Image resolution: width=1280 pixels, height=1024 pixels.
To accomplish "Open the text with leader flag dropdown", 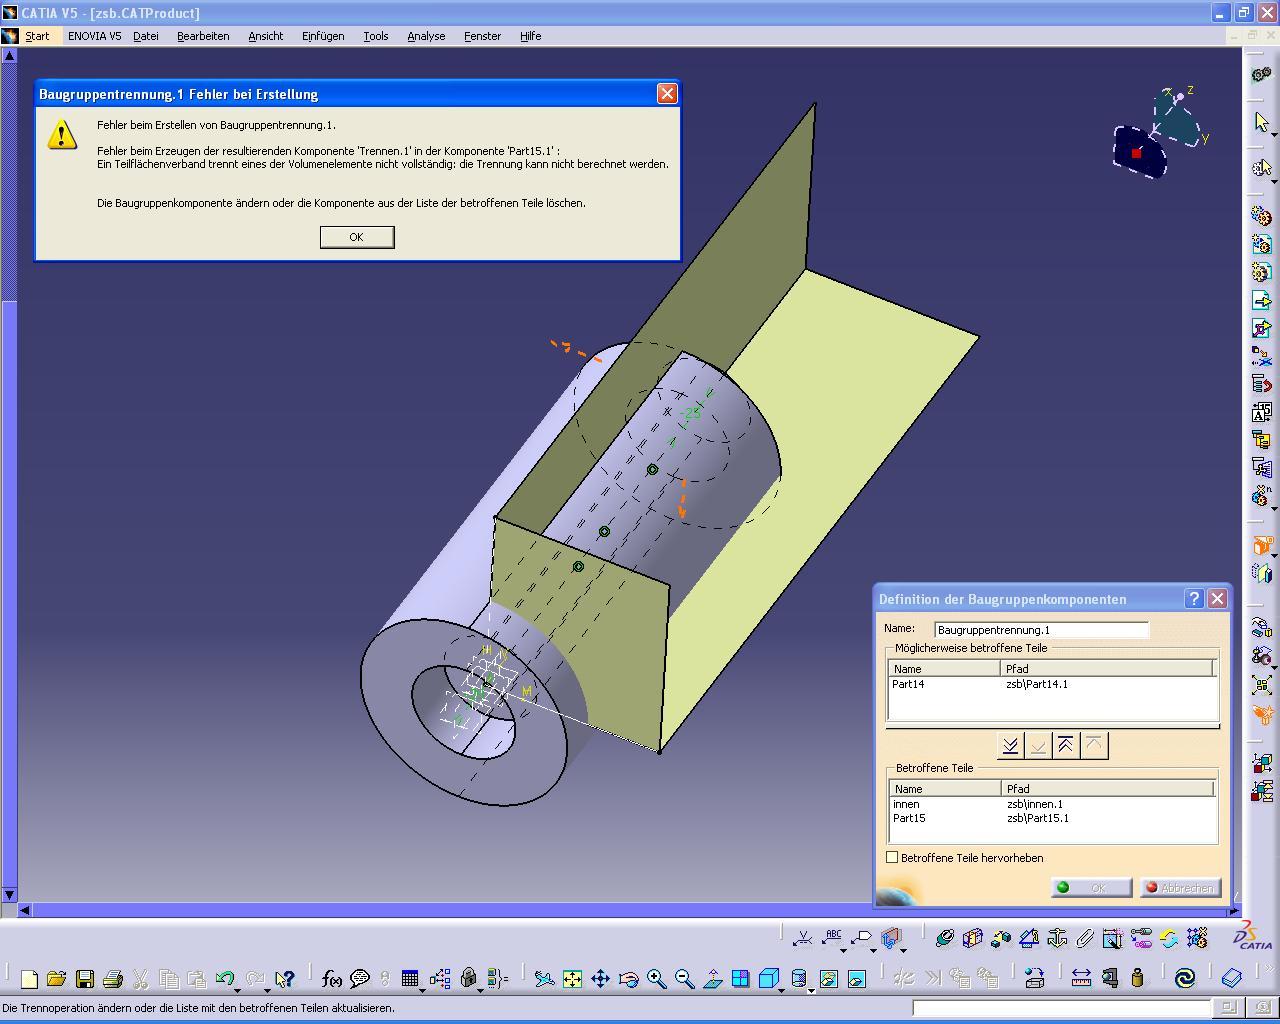I will click(x=875, y=949).
